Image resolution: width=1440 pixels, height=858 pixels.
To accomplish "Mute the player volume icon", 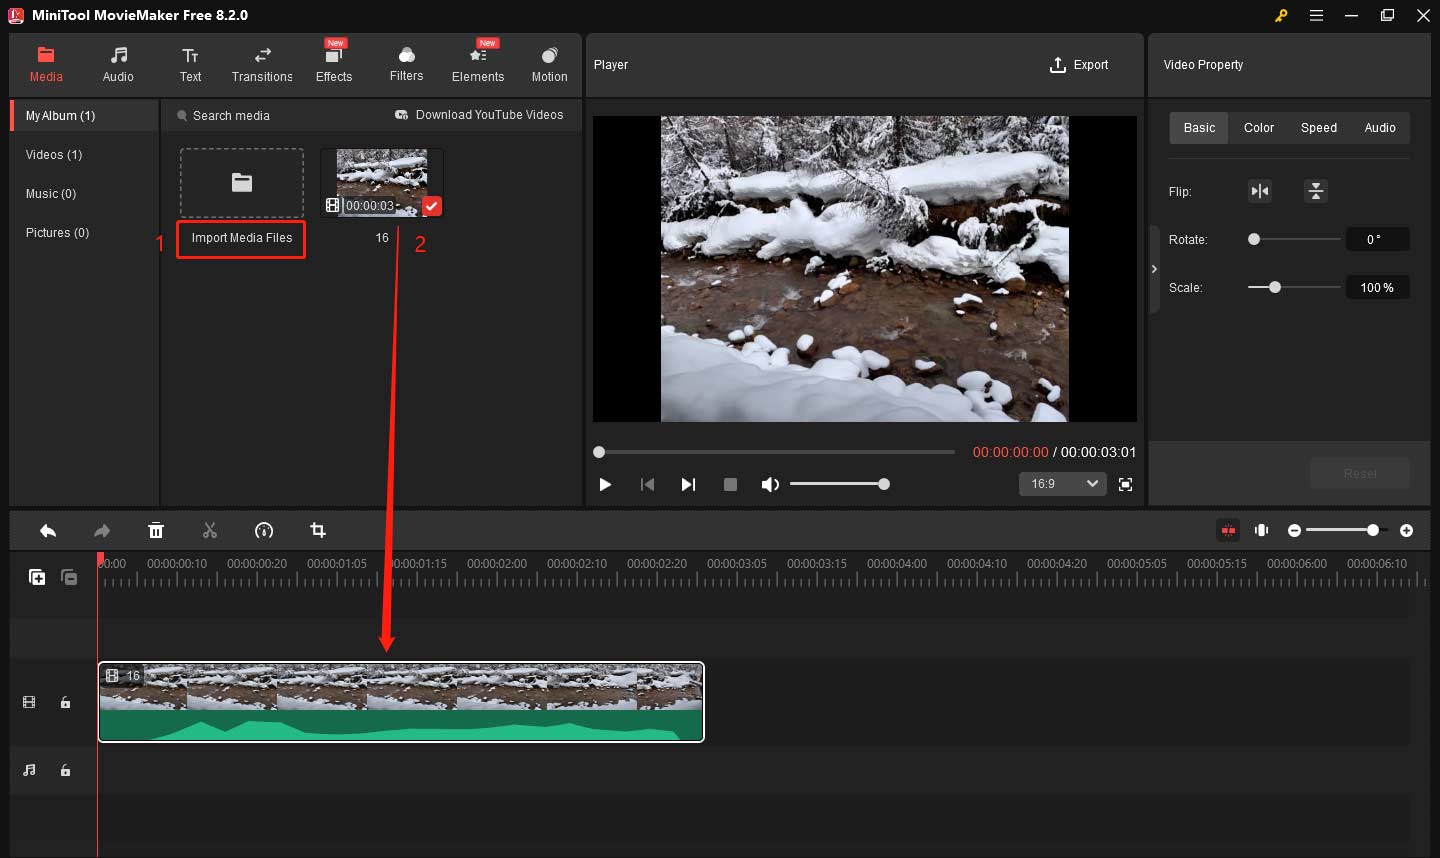I will coord(769,484).
